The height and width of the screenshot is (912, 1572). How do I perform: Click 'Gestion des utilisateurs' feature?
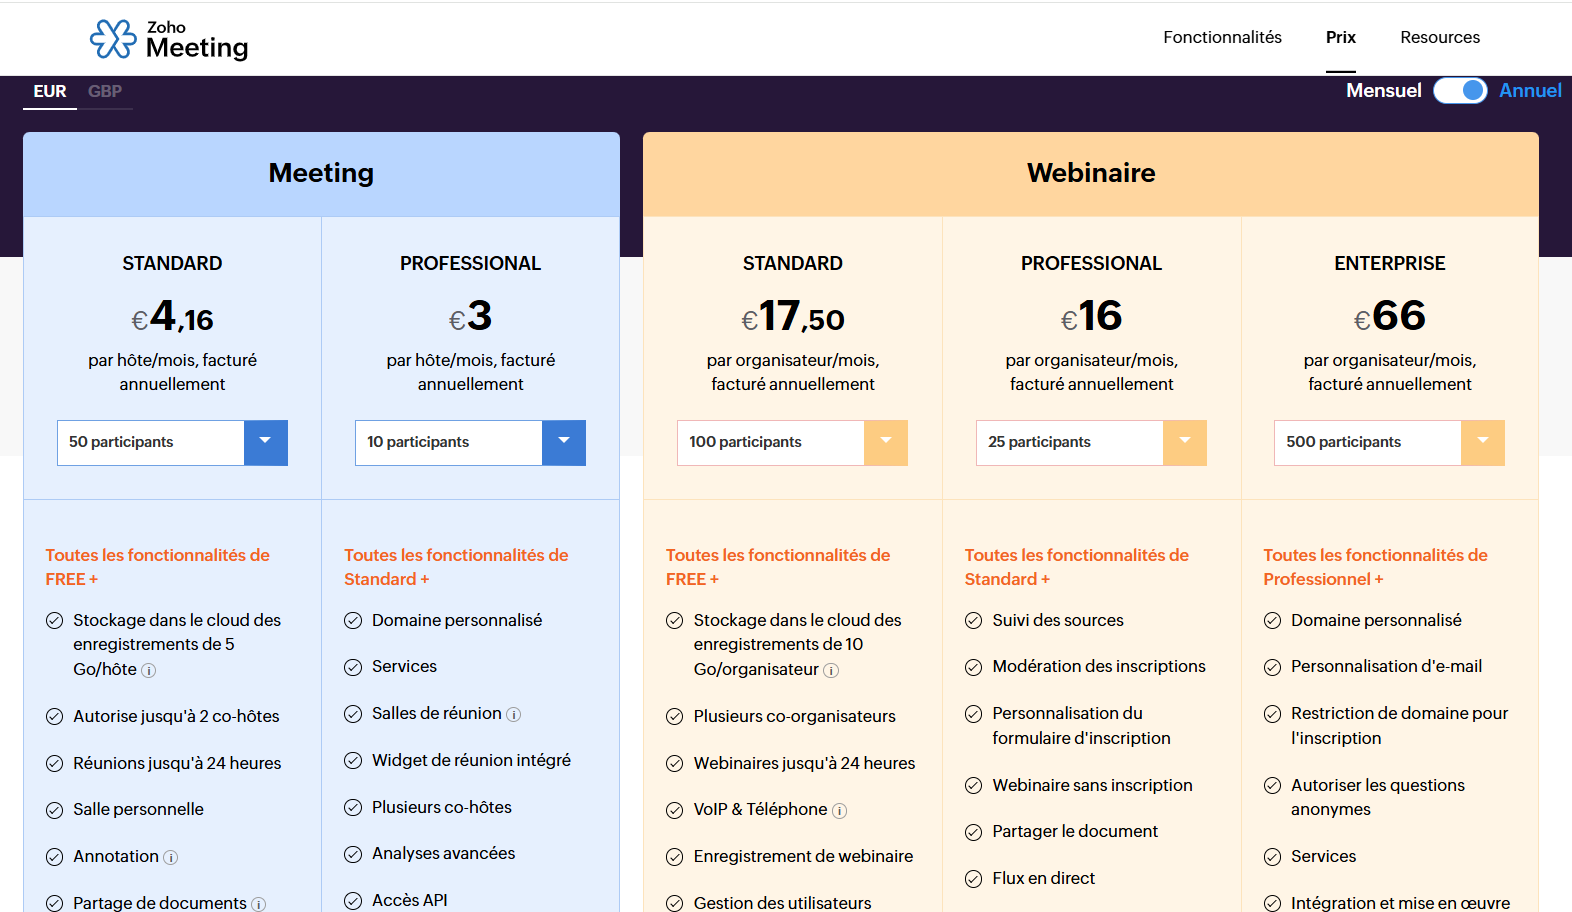coord(782,903)
